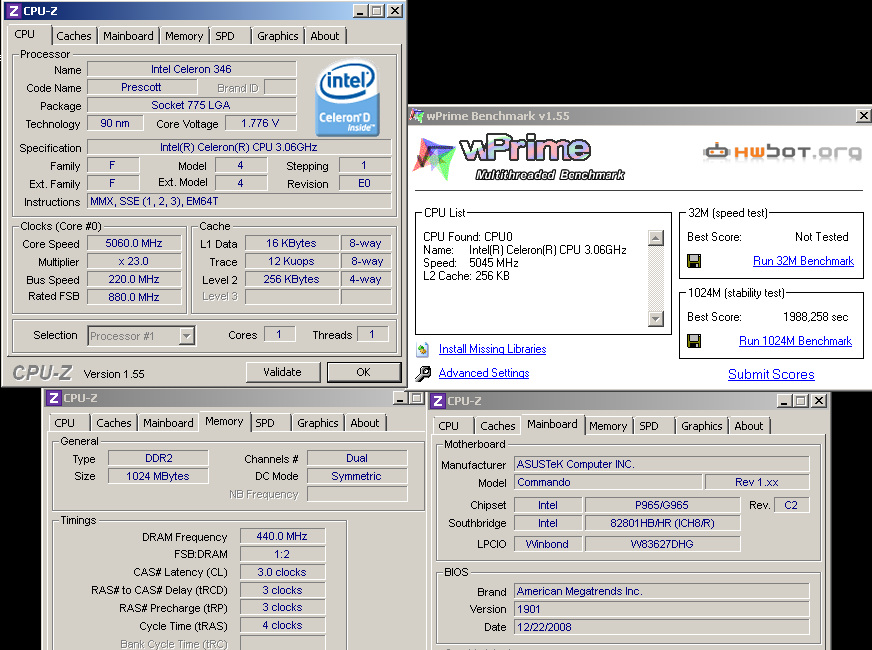Click the Chipset value P965/G965

(x=662, y=505)
